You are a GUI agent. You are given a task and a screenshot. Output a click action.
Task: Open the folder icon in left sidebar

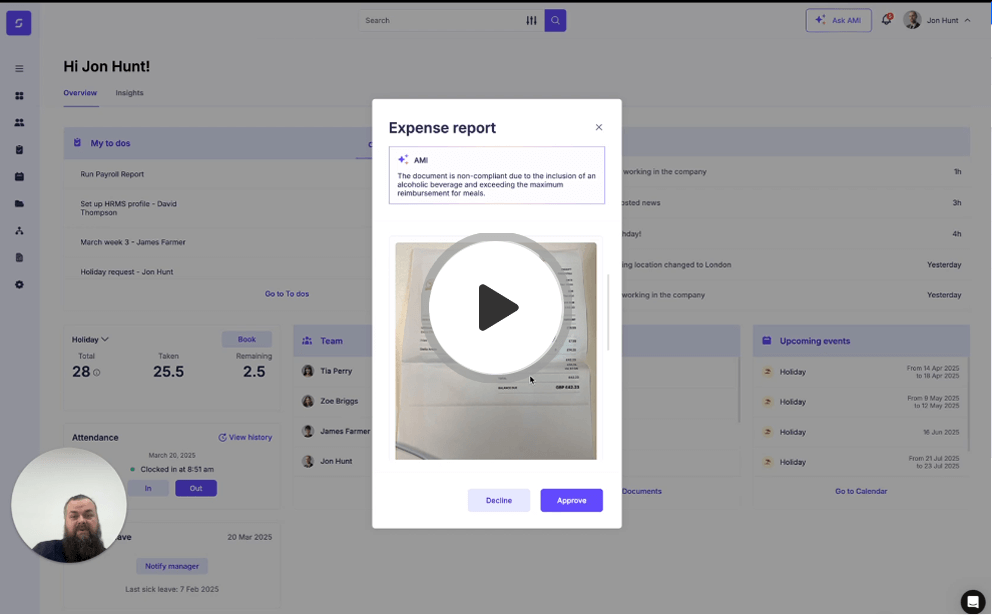click(x=19, y=204)
